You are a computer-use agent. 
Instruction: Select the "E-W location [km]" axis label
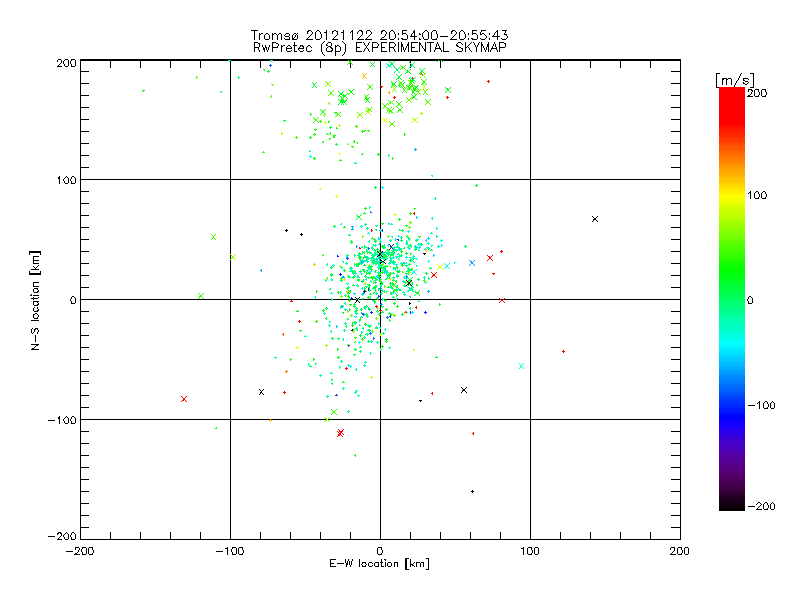[x=380, y=563]
